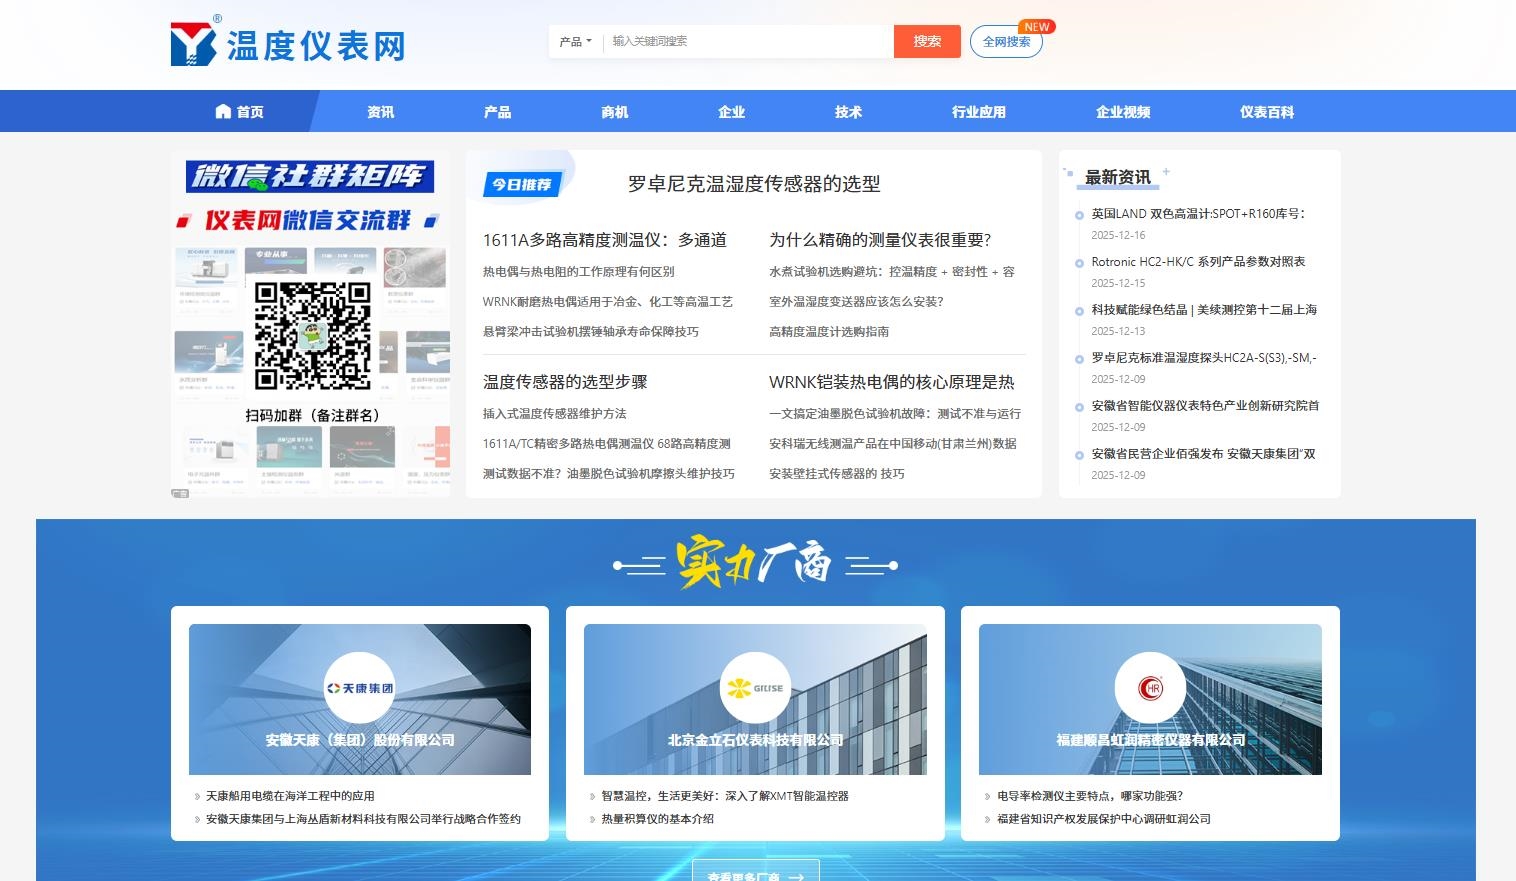Screen dimensions: 1516x881
Task: Click the 今日推荐 badge
Action: point(522,184)
